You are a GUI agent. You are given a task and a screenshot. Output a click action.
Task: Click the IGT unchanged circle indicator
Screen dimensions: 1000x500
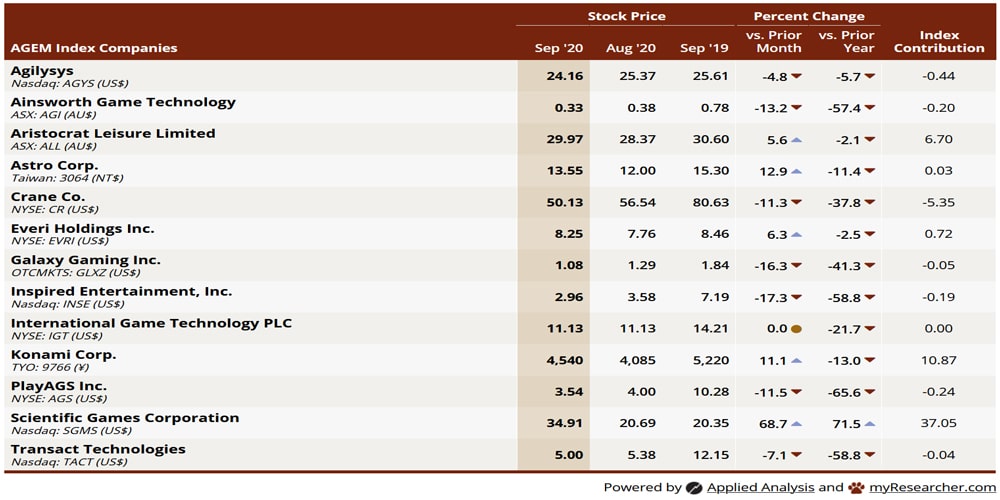(x=796, y=329)
